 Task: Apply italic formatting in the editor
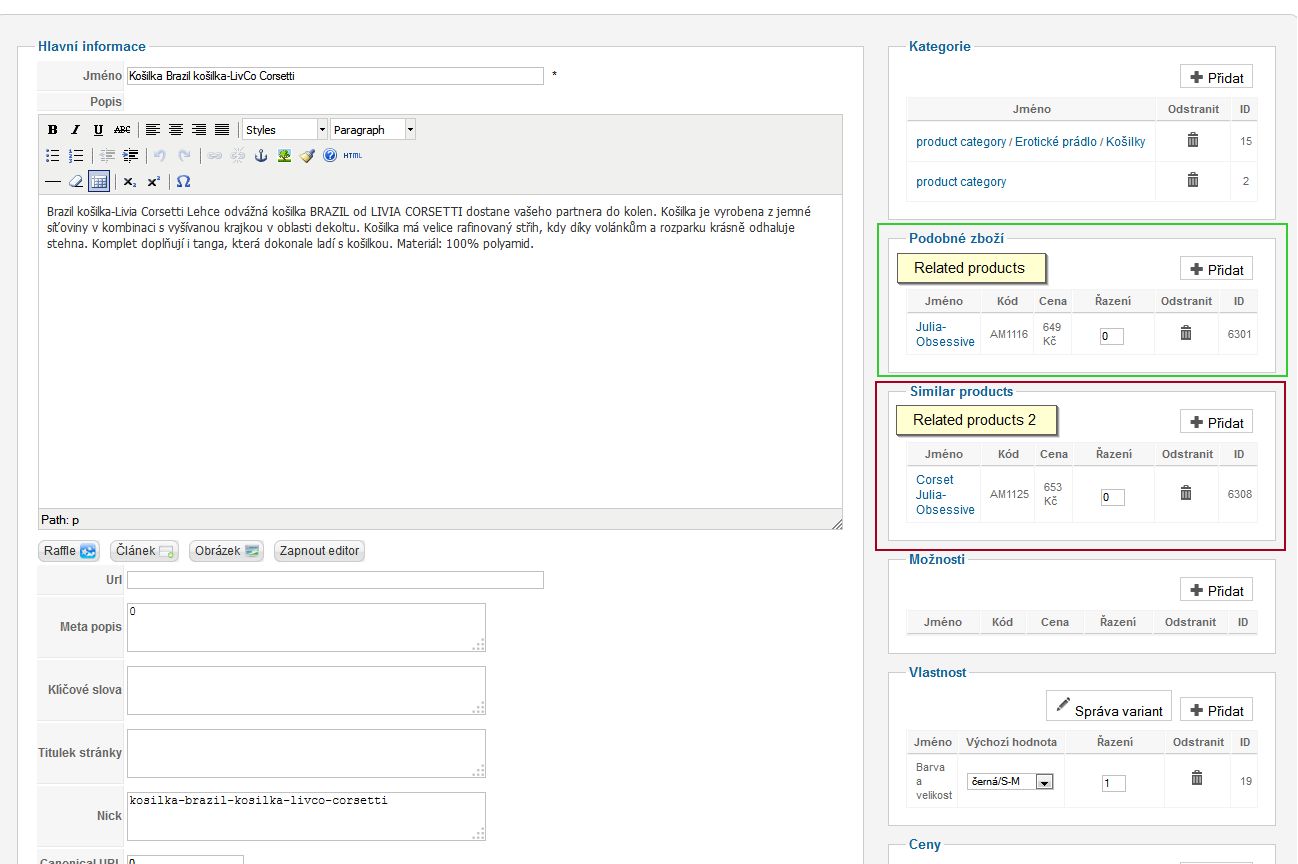75,130
